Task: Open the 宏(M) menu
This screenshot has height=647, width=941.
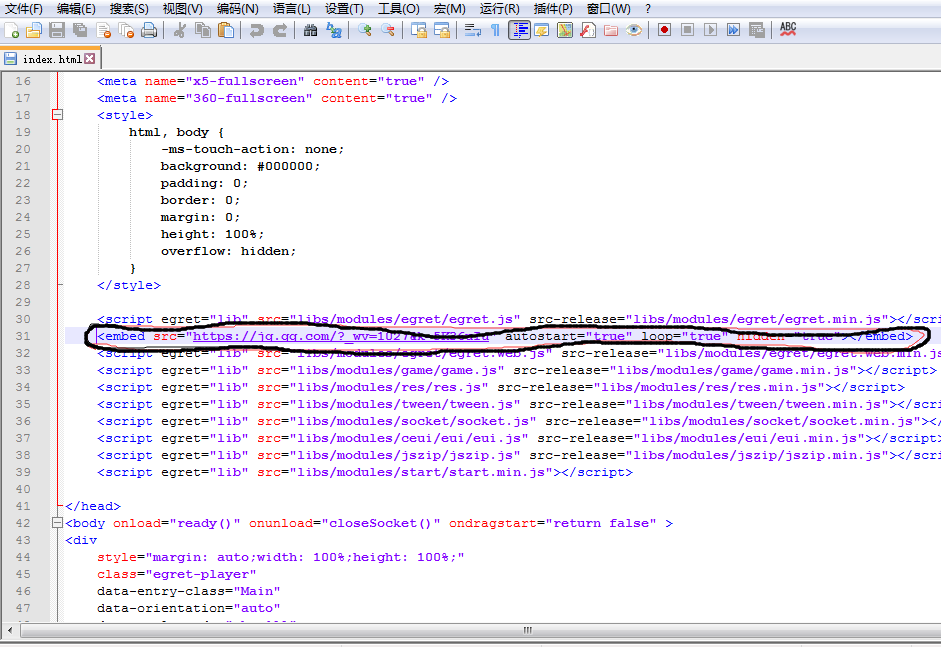Action: (449, 9)
